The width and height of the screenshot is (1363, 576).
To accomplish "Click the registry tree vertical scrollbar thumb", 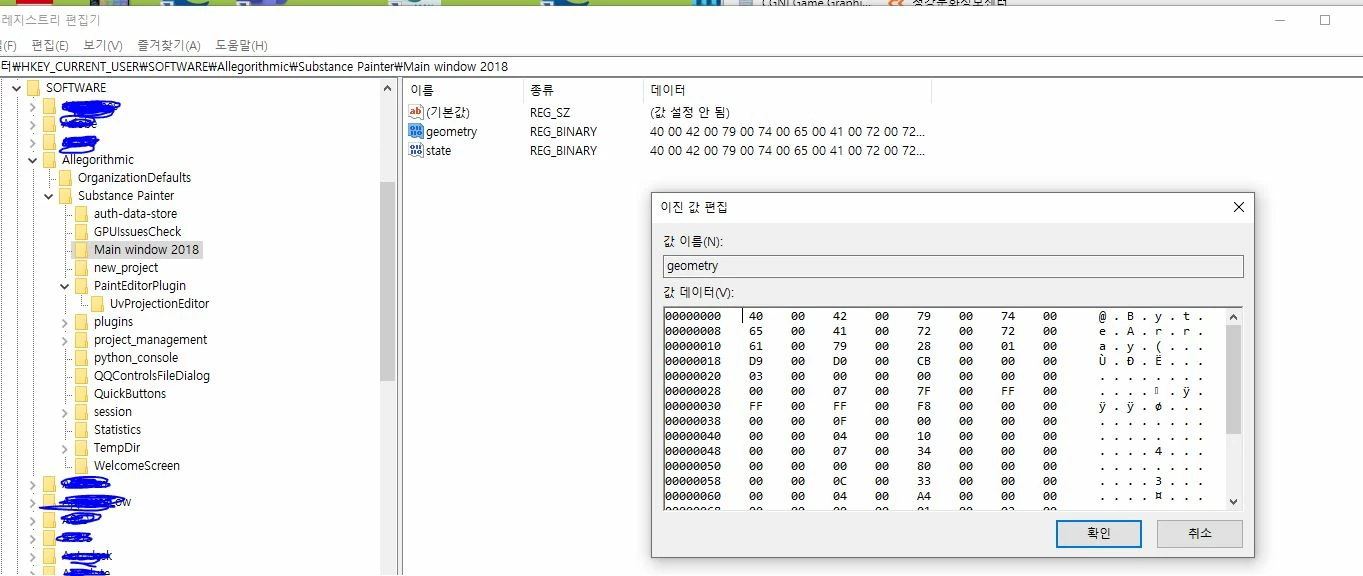I will 388,282.
